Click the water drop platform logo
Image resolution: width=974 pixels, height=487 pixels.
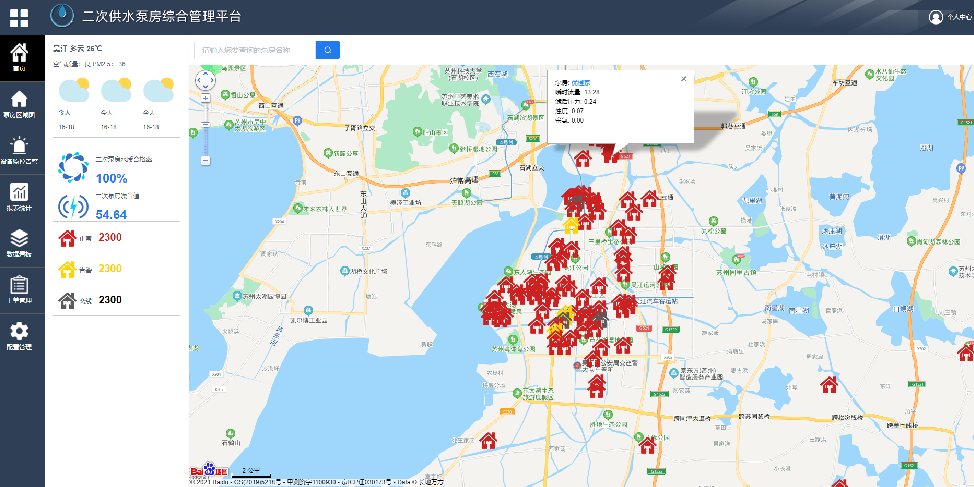pyautogui.click(x=63, y=17)
